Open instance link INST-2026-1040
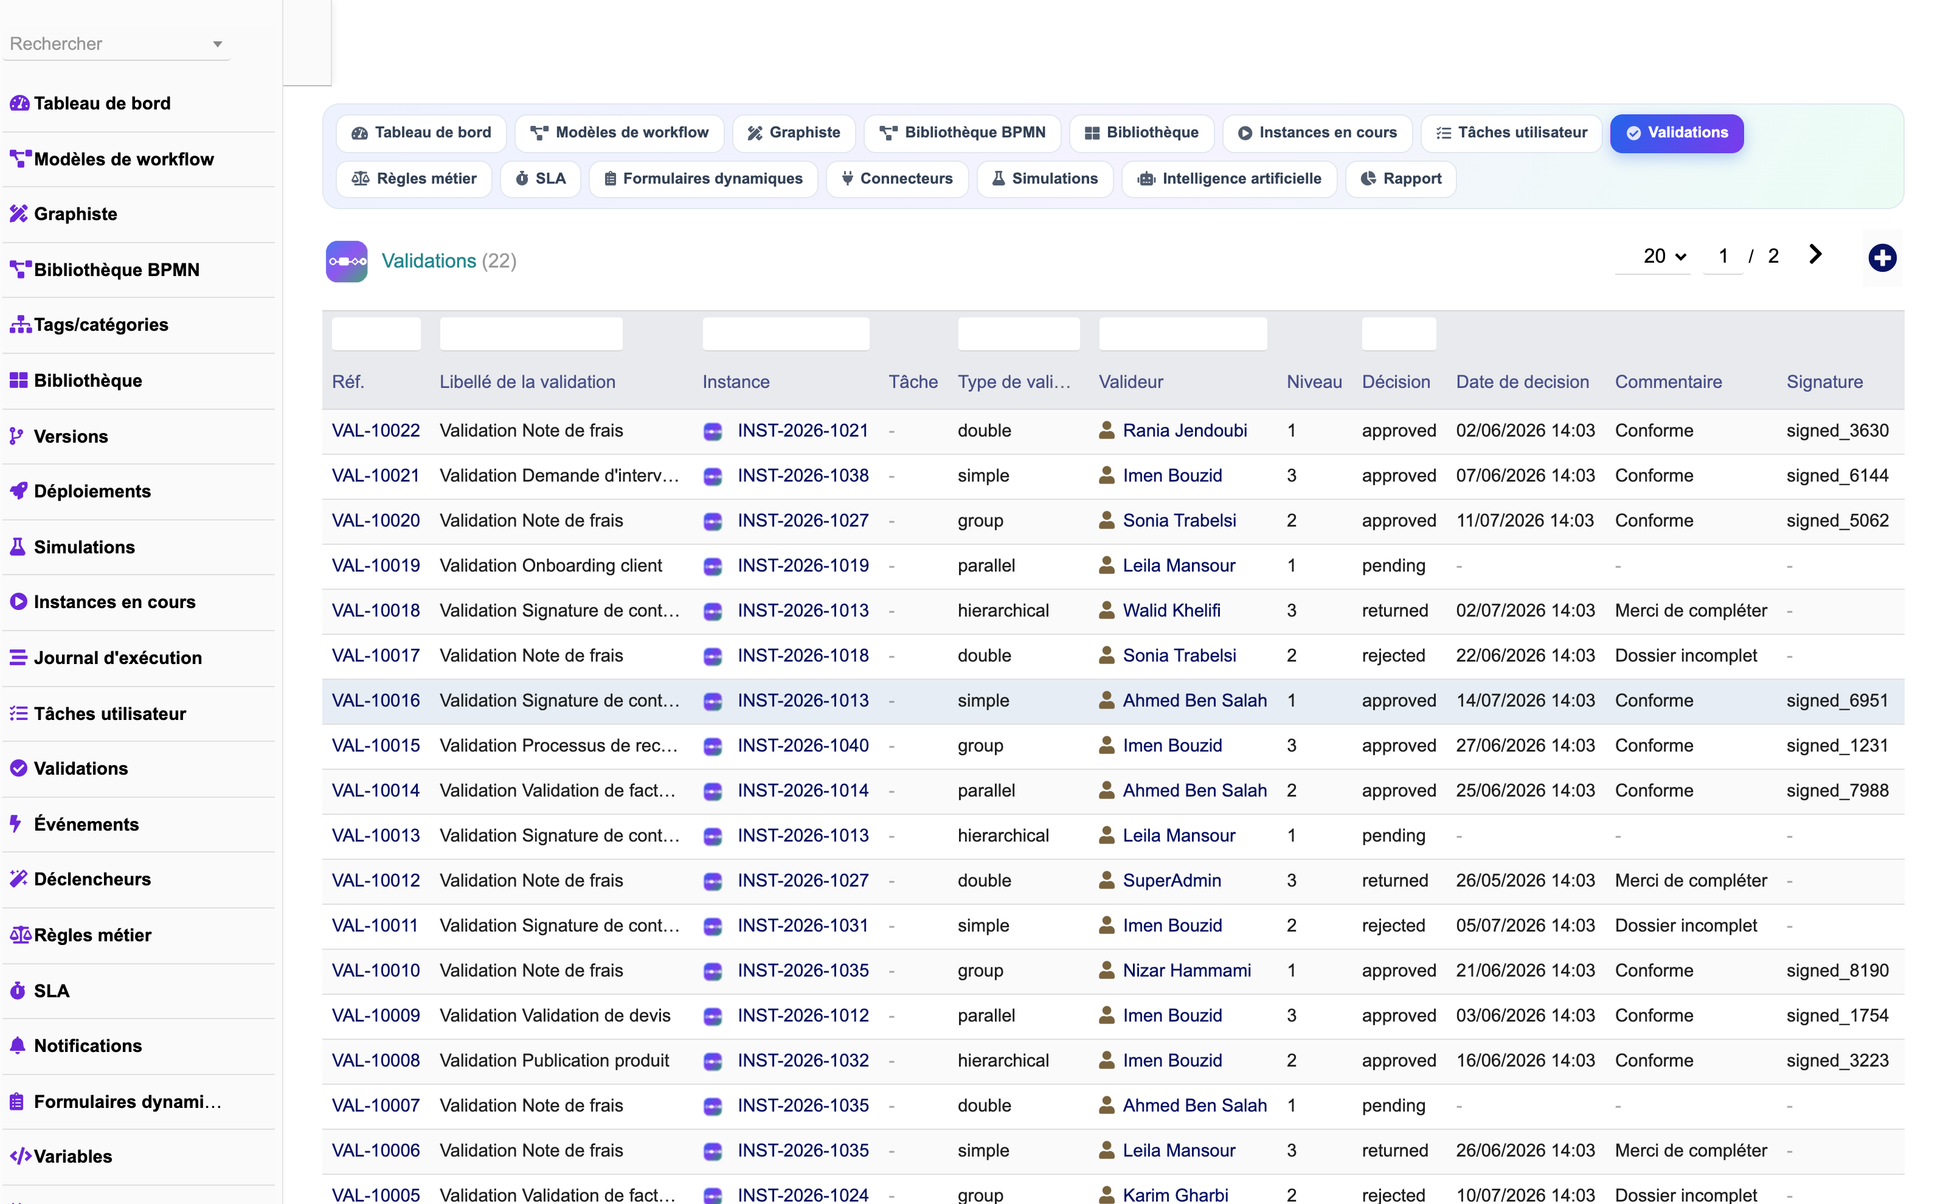Image resolution: width=1946 pixels, height=1204 pixels. (x=803, y=746)
